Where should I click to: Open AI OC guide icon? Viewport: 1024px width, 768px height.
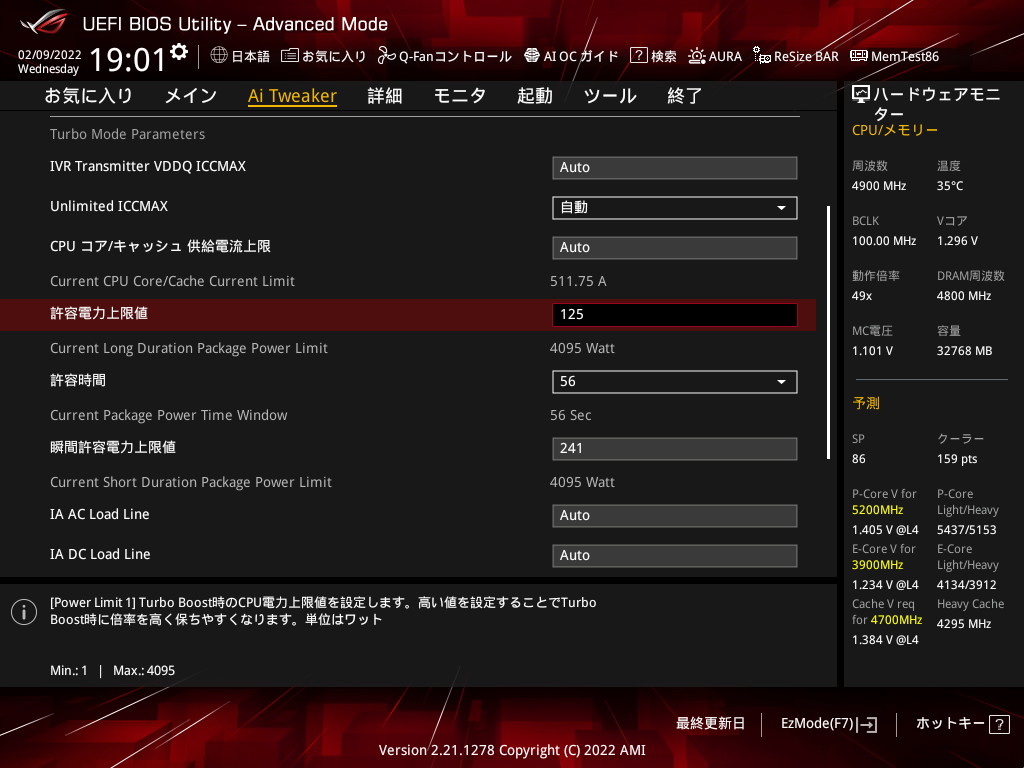[532, 56]
